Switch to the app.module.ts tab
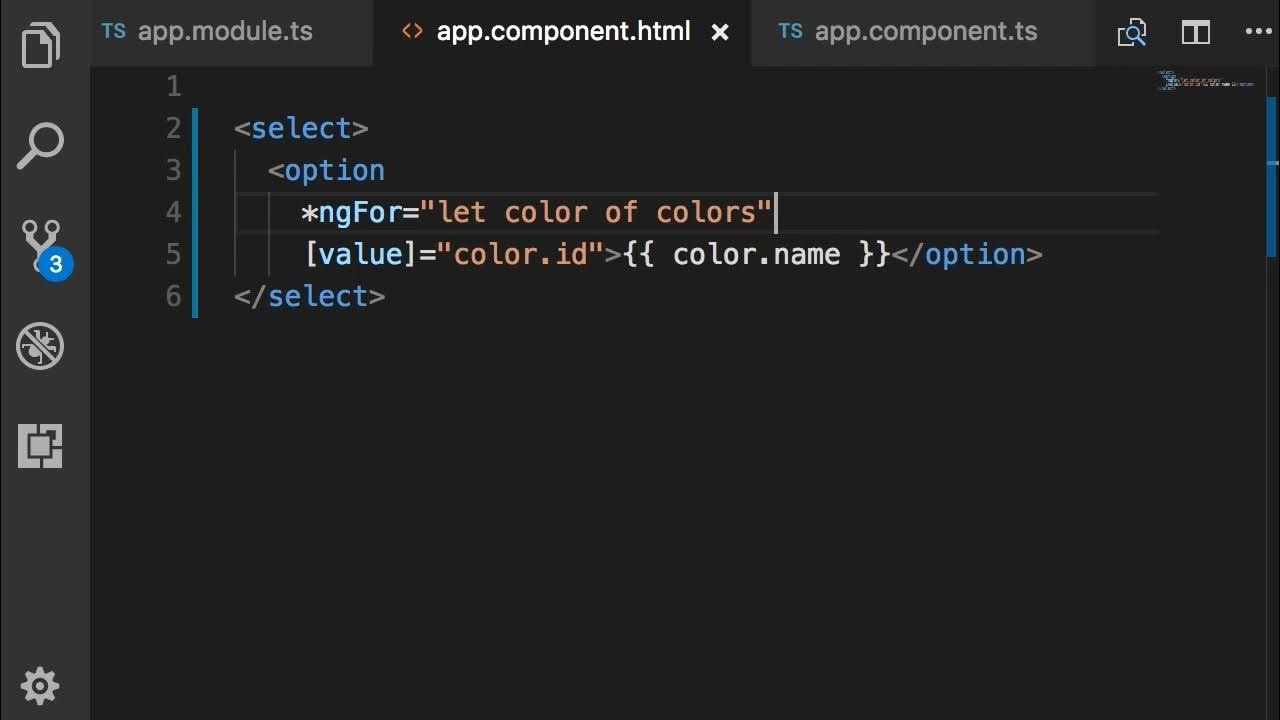Viewport: 1280px width, 720px height. 224,32
